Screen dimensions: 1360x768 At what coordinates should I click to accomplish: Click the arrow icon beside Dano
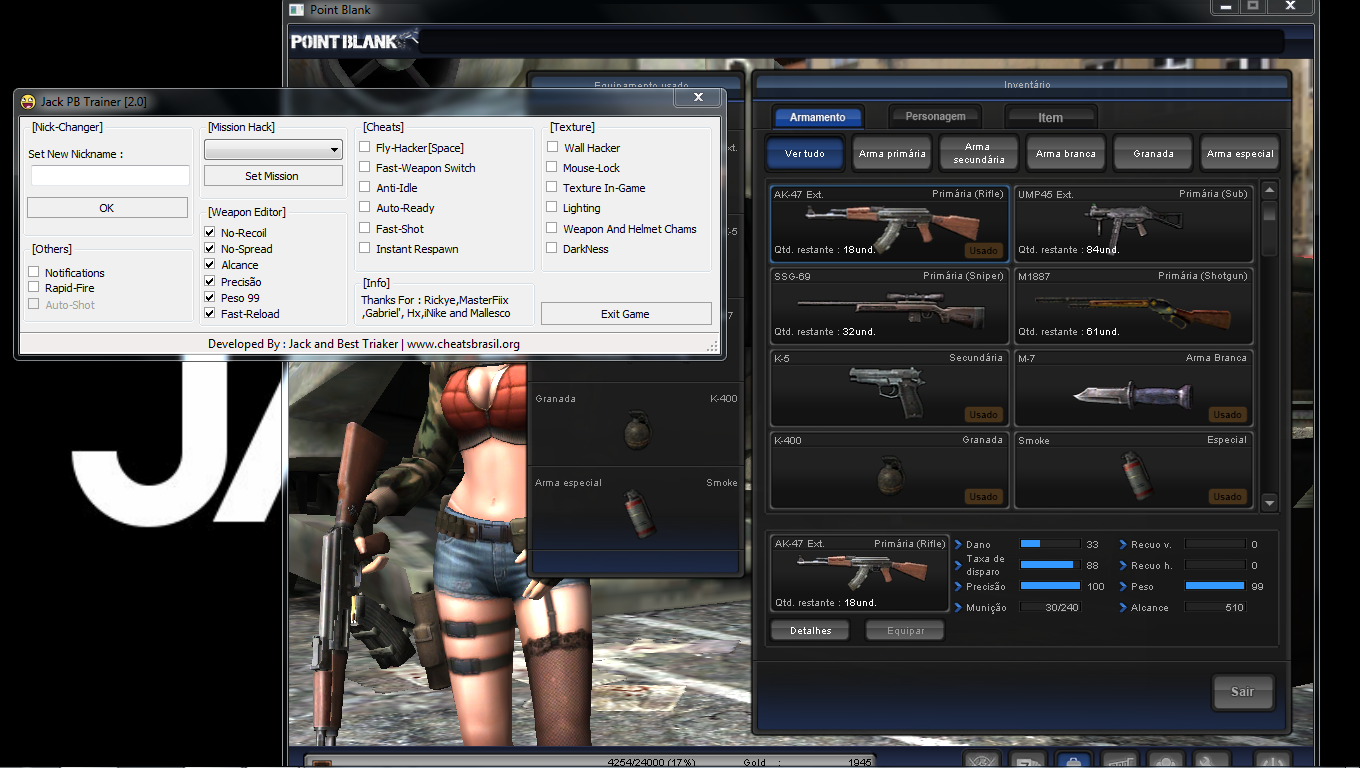[x=959, y=544]
